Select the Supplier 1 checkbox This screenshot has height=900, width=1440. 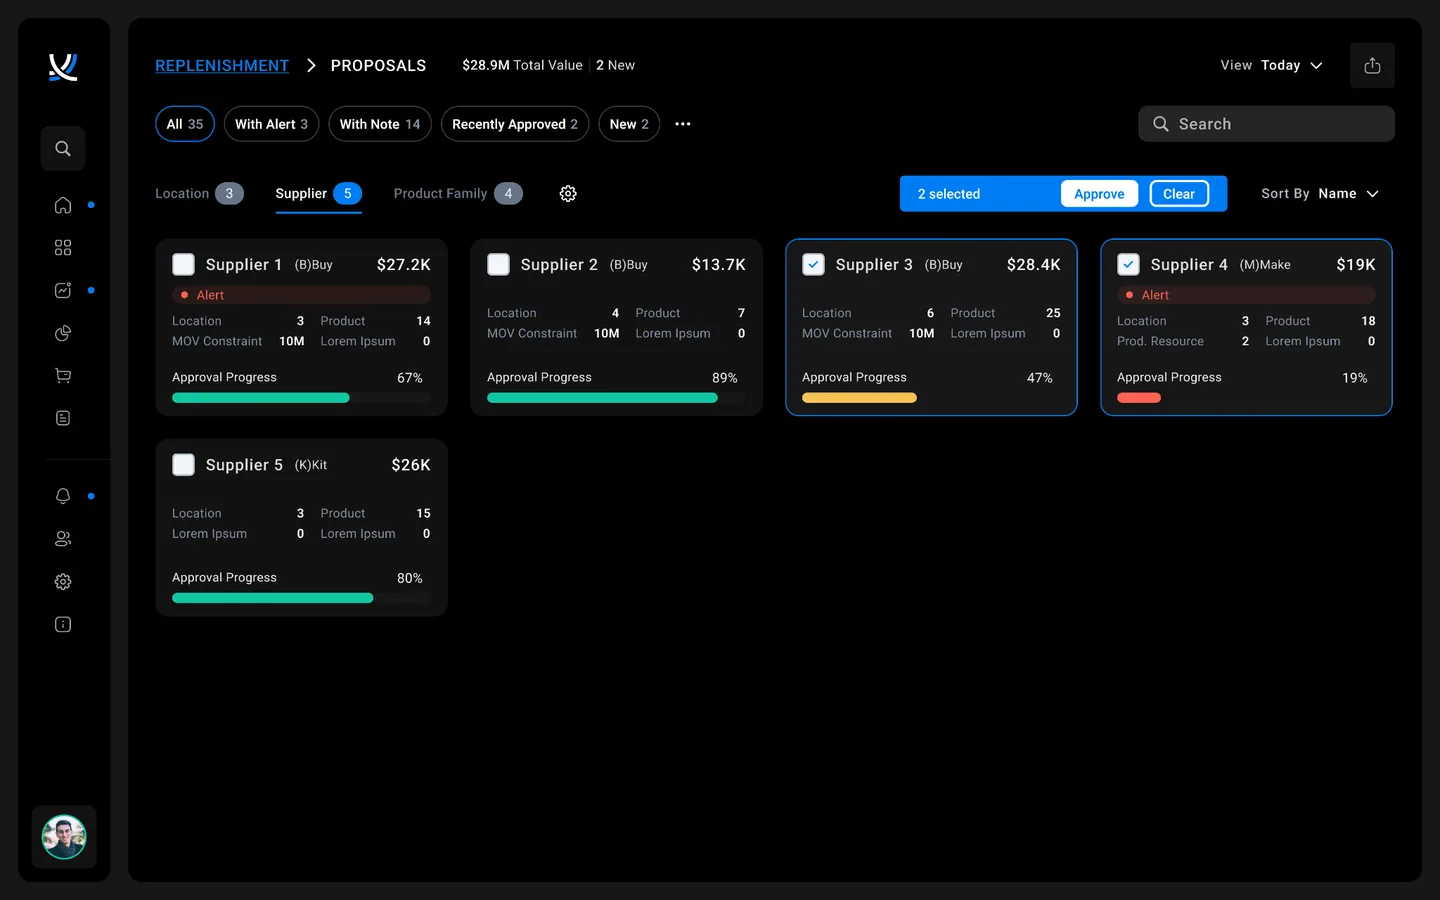point(183,264)
